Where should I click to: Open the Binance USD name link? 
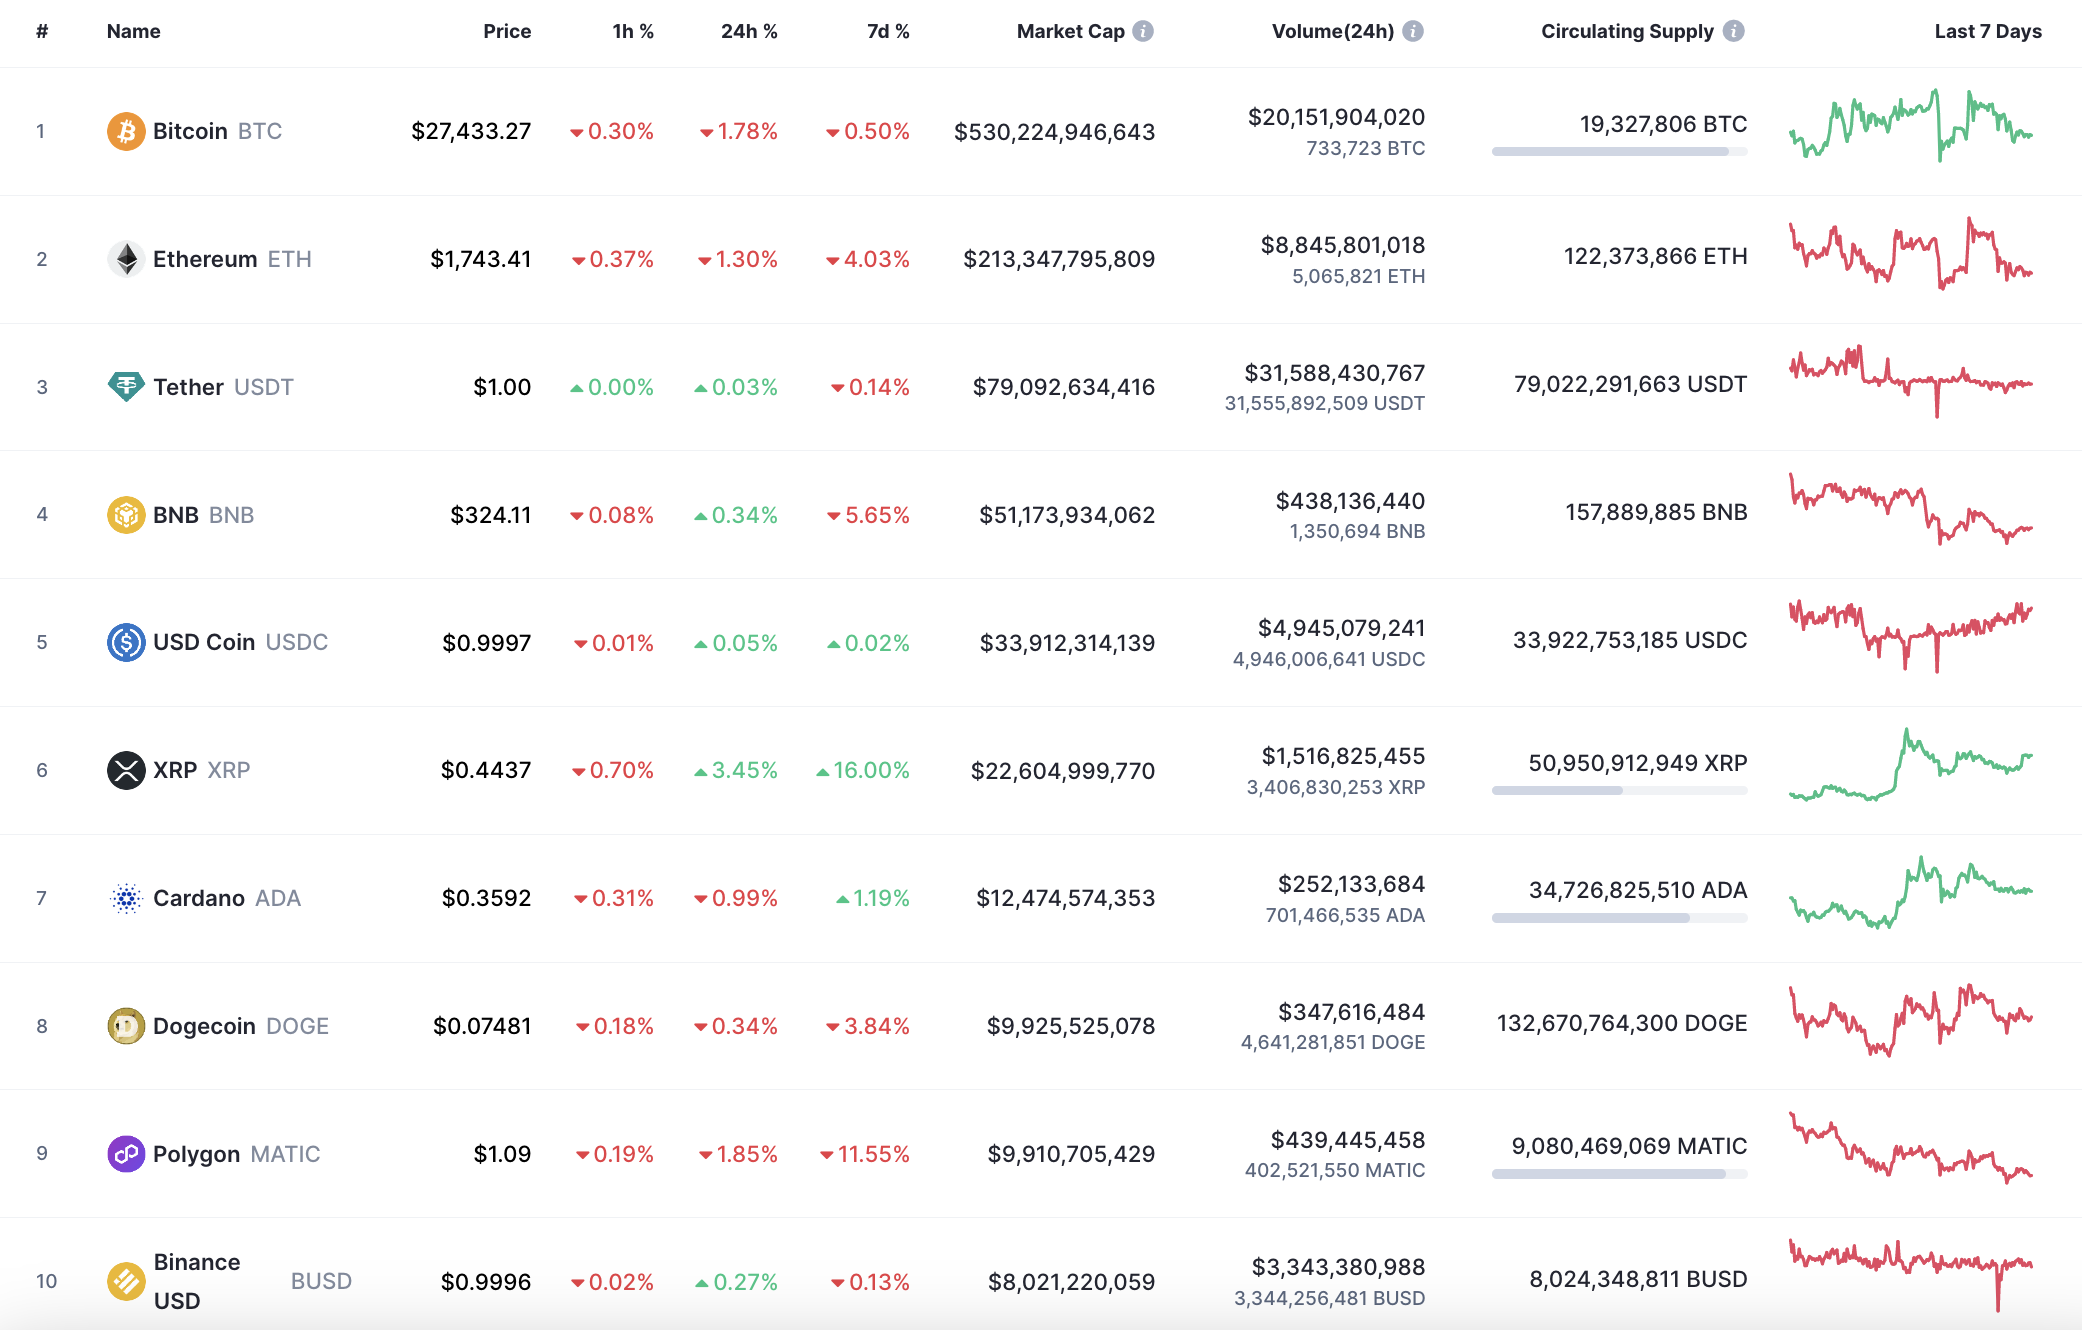196,1281
